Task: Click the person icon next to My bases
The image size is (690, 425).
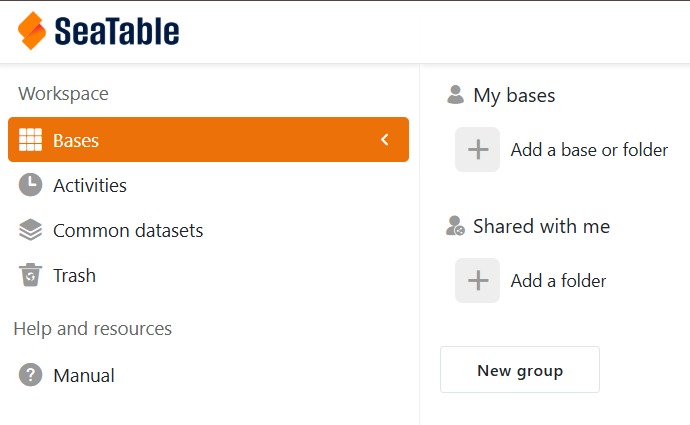Action: tap(455, 95)
